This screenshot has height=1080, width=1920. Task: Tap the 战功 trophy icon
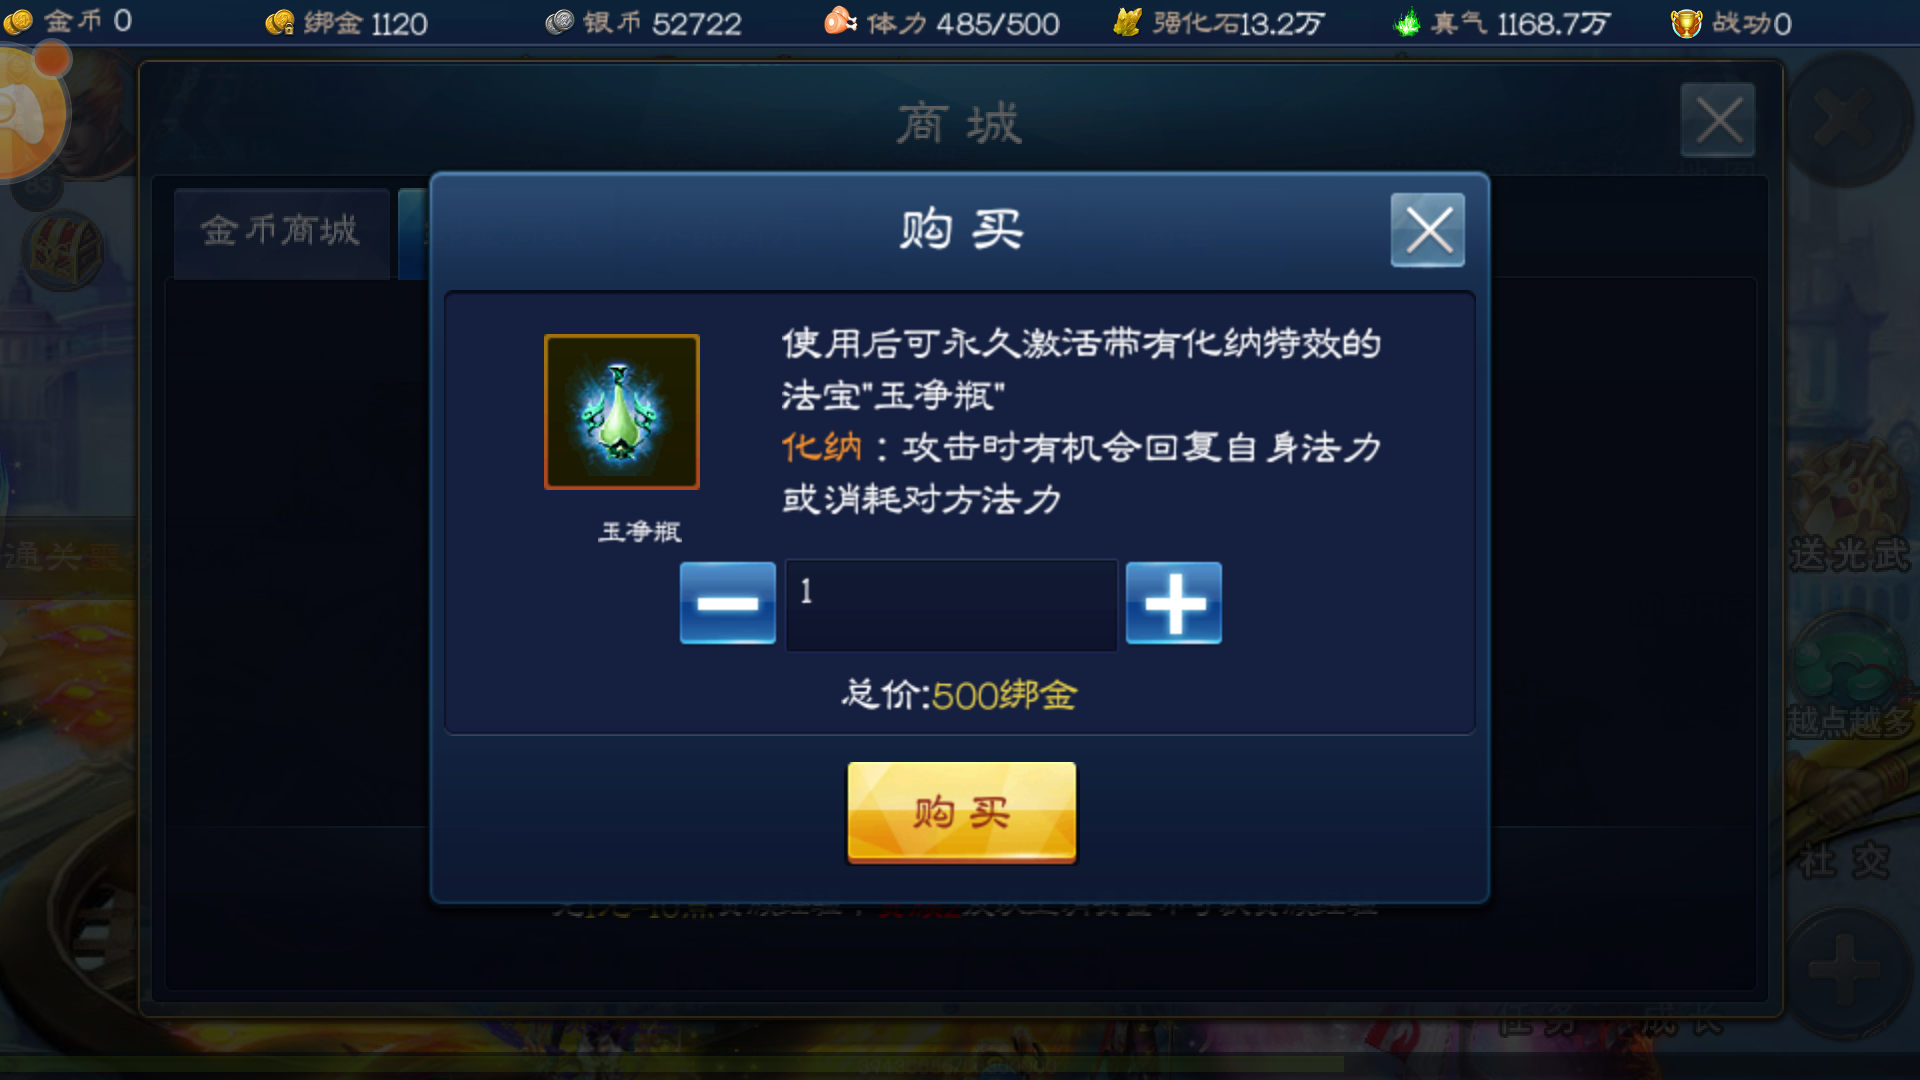pos(1686,22)
